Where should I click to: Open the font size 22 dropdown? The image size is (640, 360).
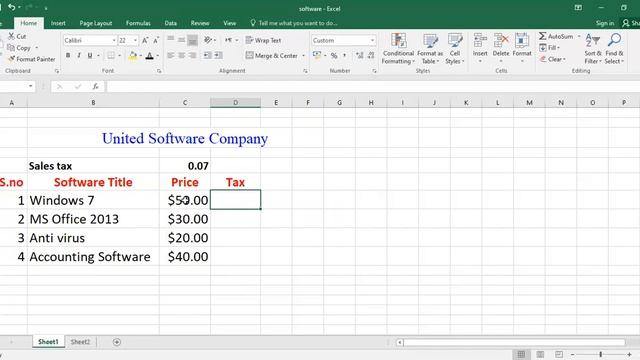(x=135, y=40)
